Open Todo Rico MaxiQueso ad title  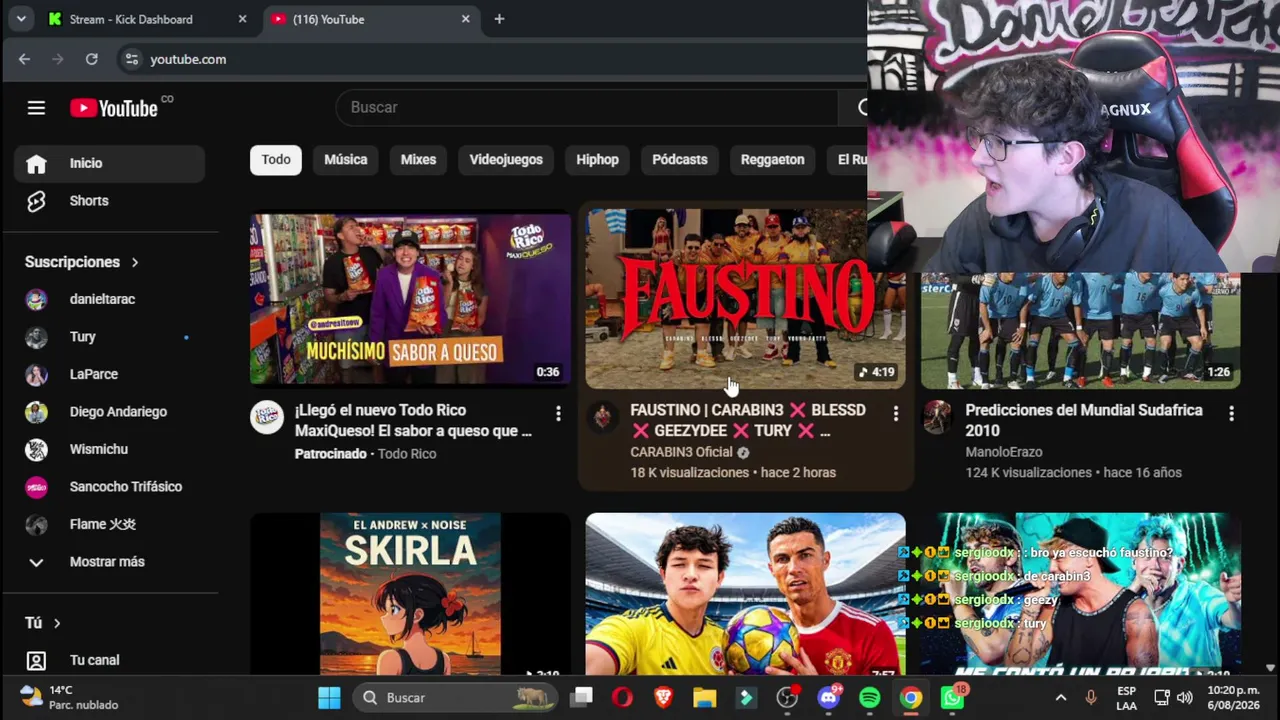pyautogui.click(x=413, y=420)
